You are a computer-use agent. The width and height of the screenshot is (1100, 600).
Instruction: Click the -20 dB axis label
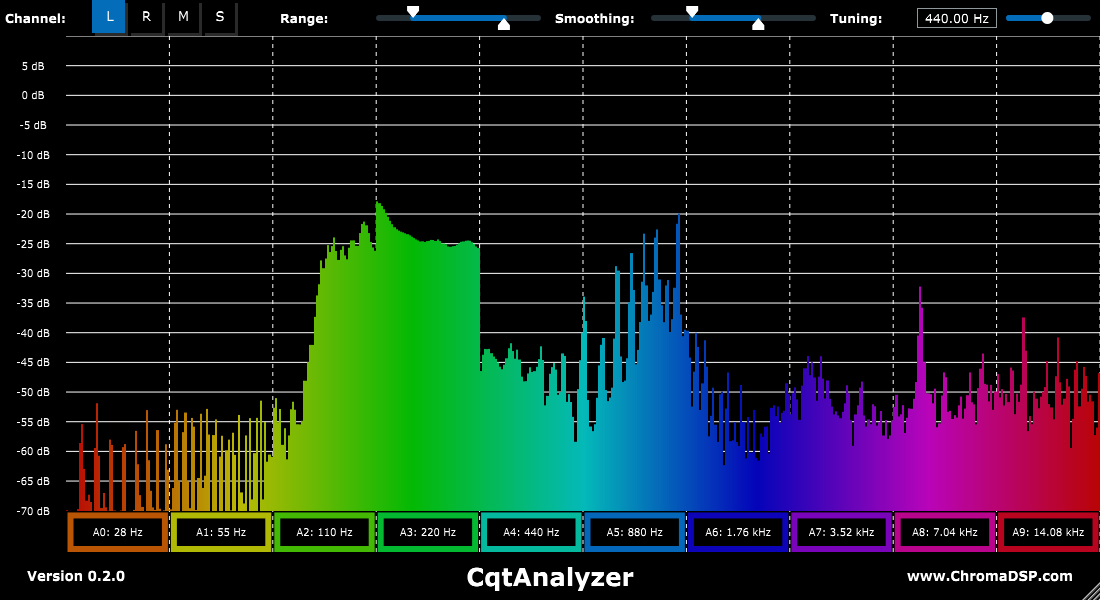33,214
